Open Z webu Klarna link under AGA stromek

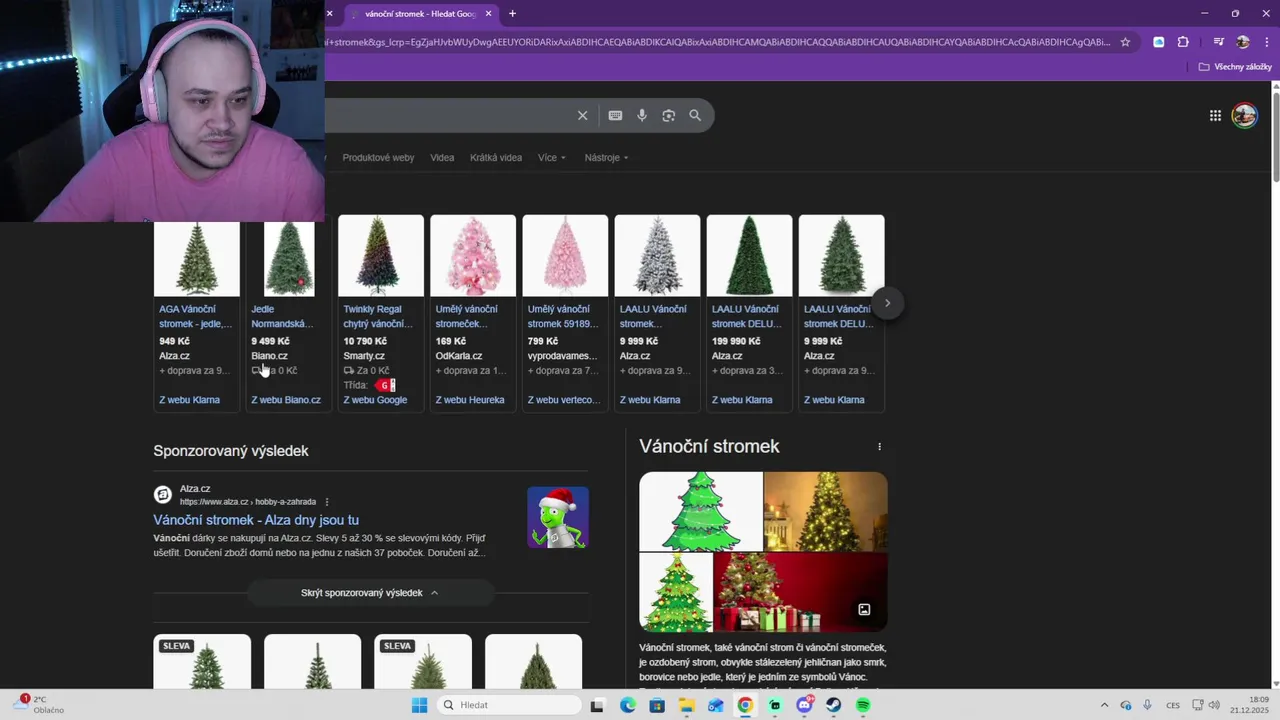coord(189,400)
